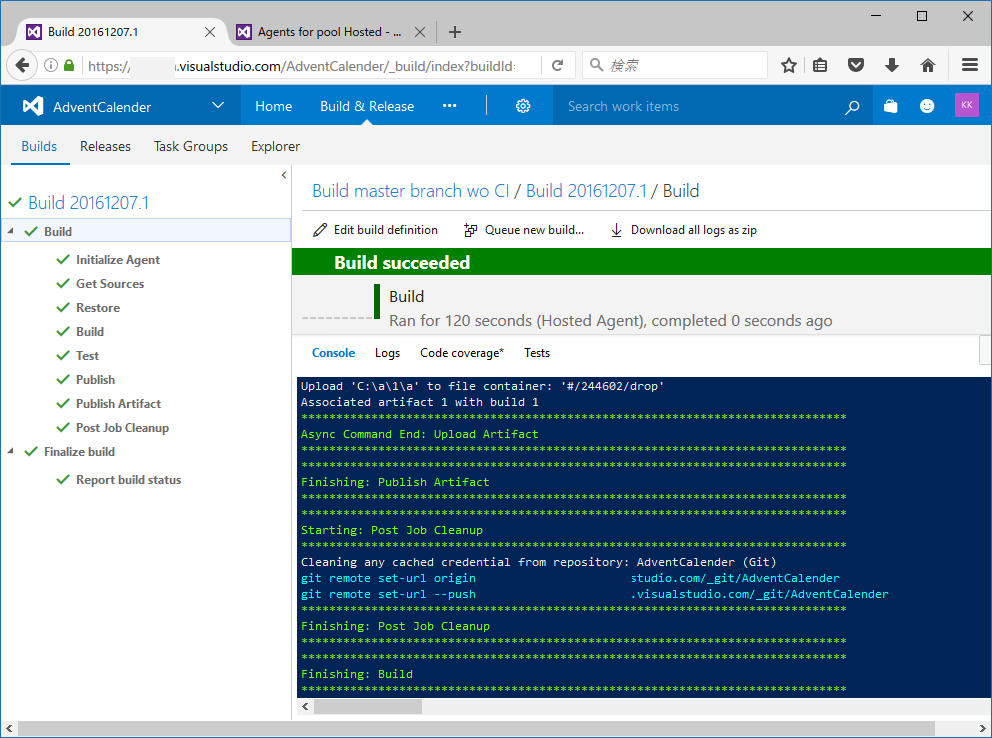992x738 pixels.
Task: Close the Build 20161207.1 browser tab
Action: (x=210, y=32)
